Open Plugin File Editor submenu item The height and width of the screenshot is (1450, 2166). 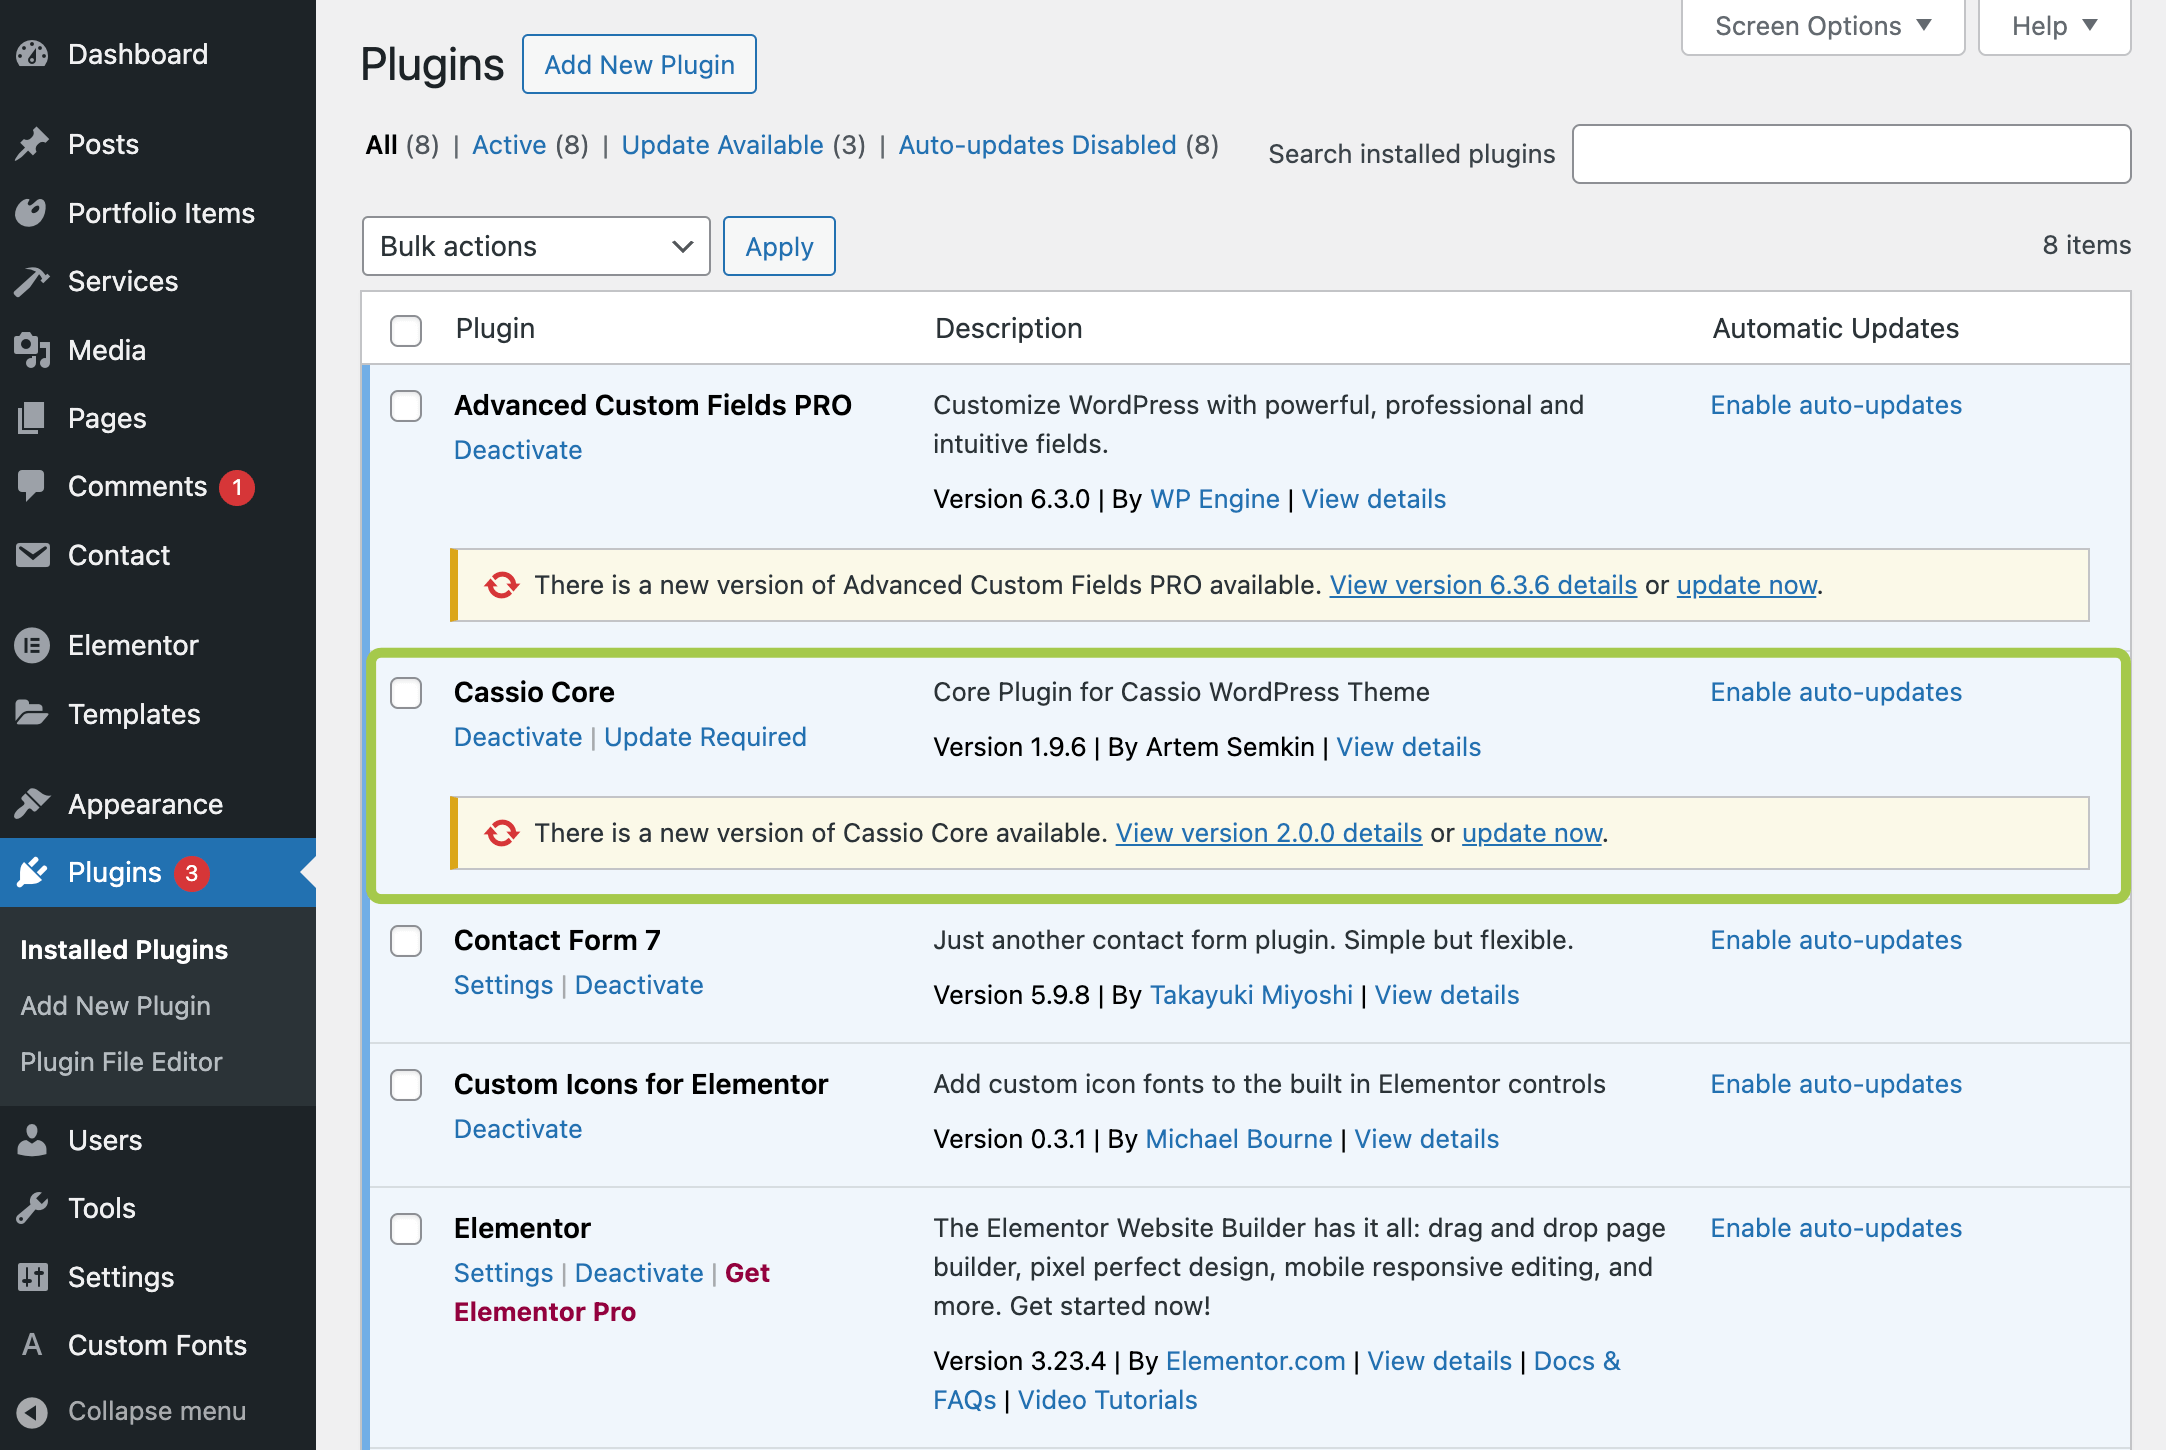(121, 1062)
